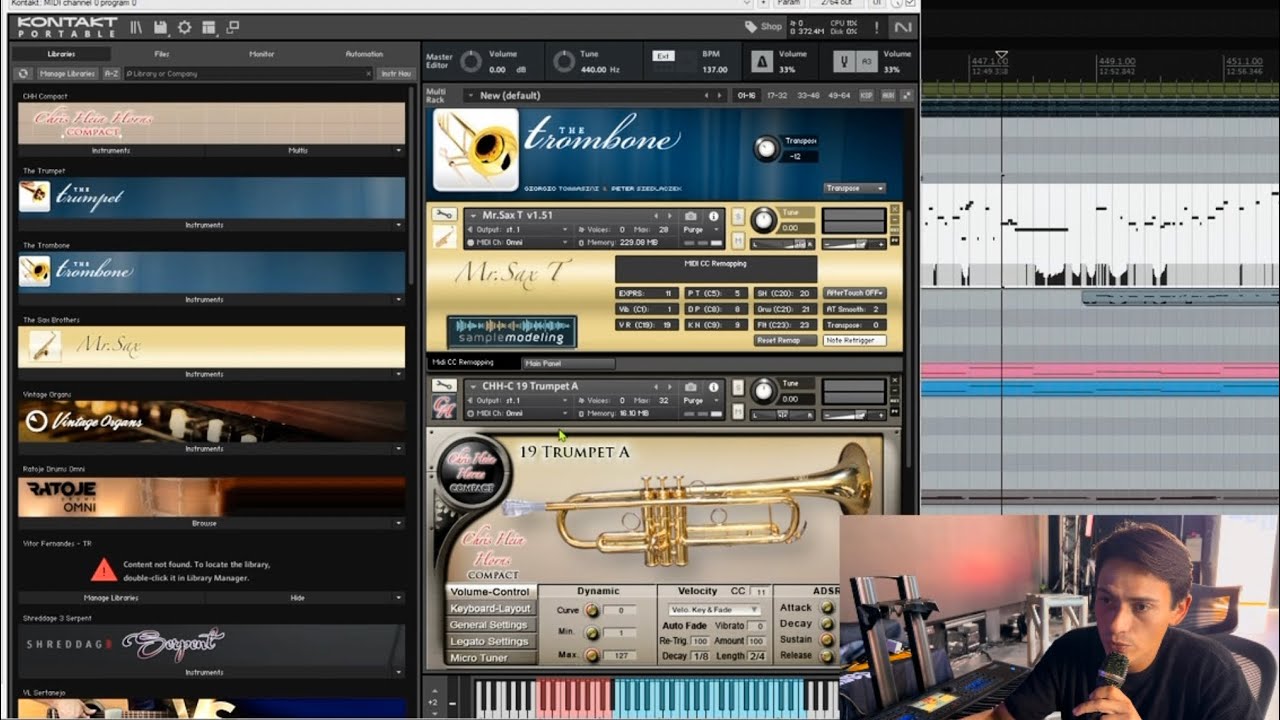Click Browse under Ratoje Drums Omni
The image size is (1280, 720).
204,523
